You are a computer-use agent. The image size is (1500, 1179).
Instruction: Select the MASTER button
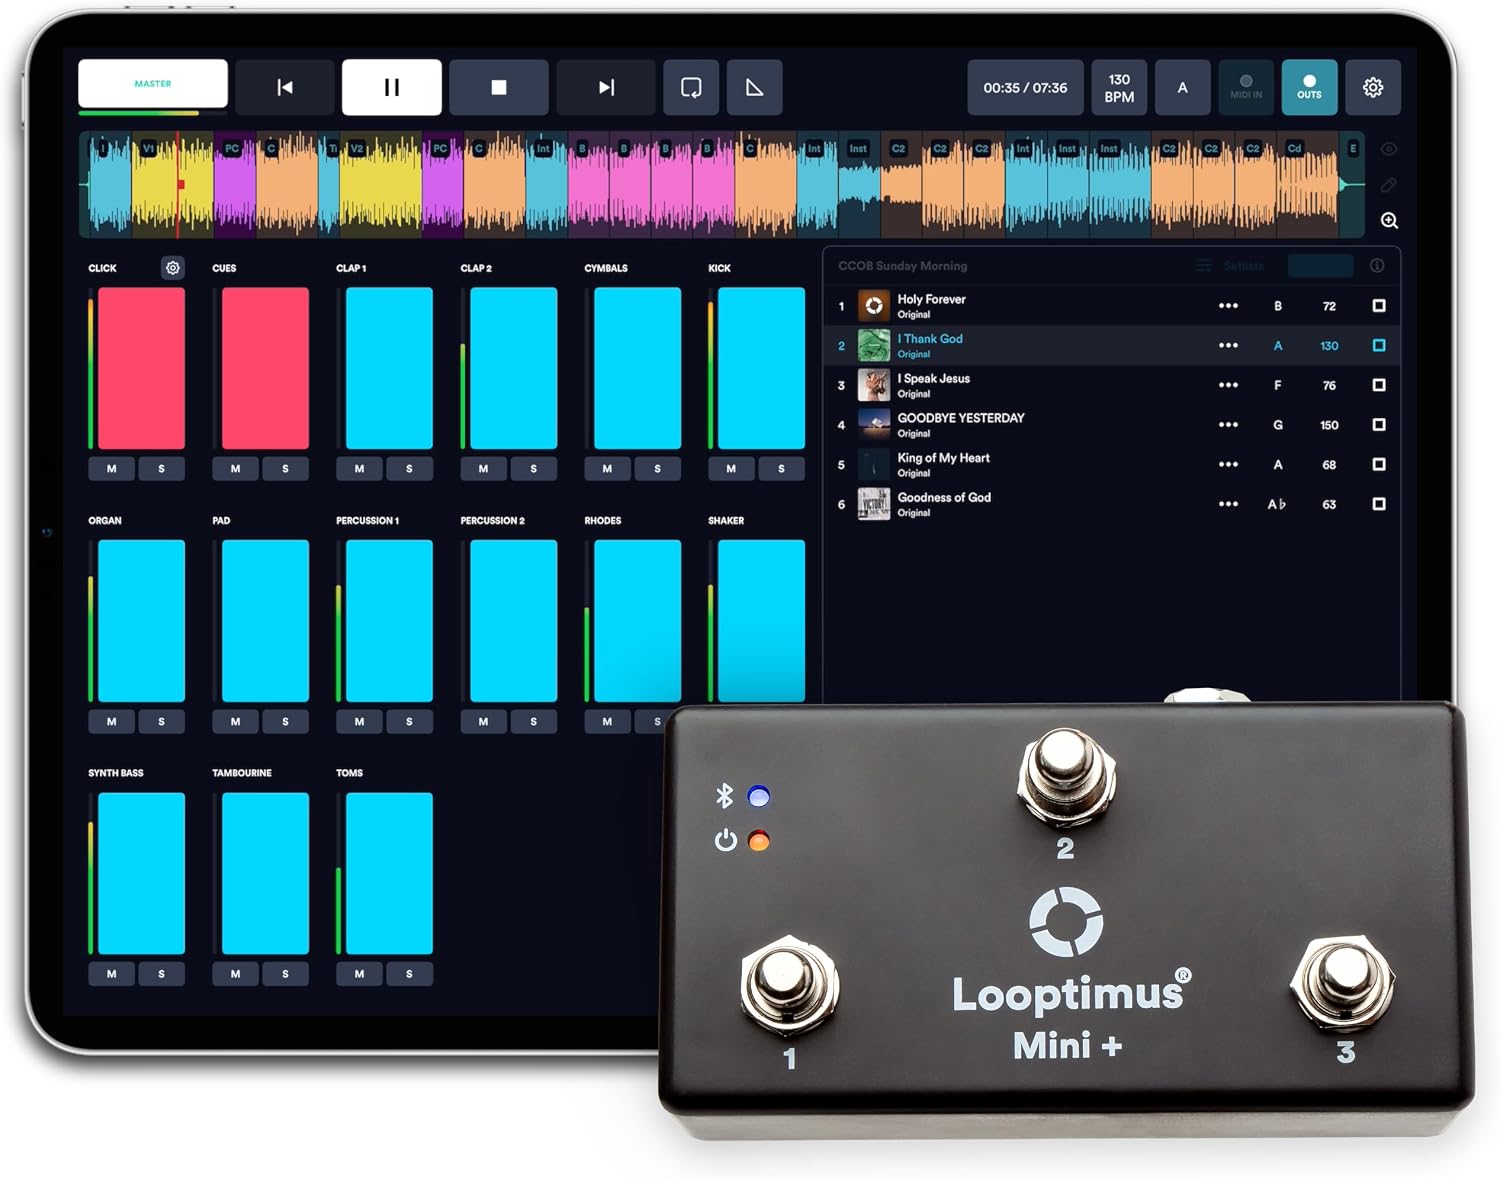click(153, 84)
